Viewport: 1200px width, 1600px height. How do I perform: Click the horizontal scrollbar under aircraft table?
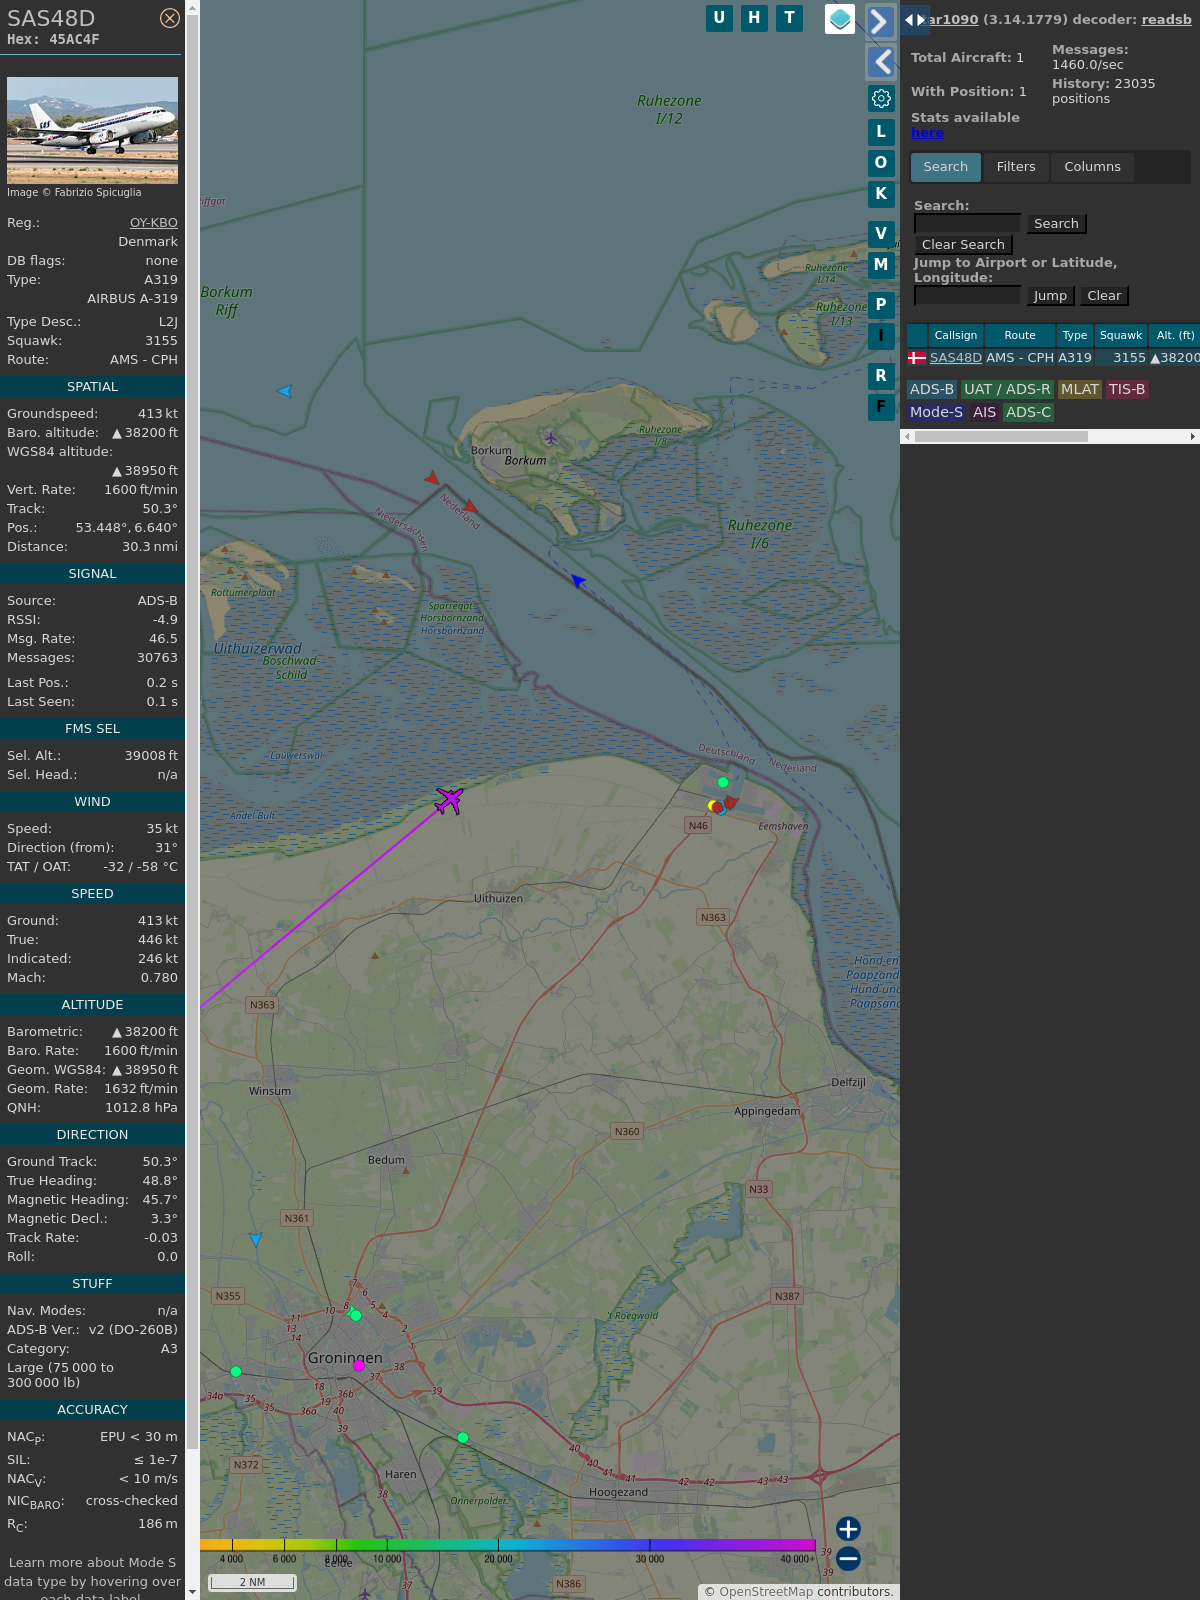click(1001, 437)
